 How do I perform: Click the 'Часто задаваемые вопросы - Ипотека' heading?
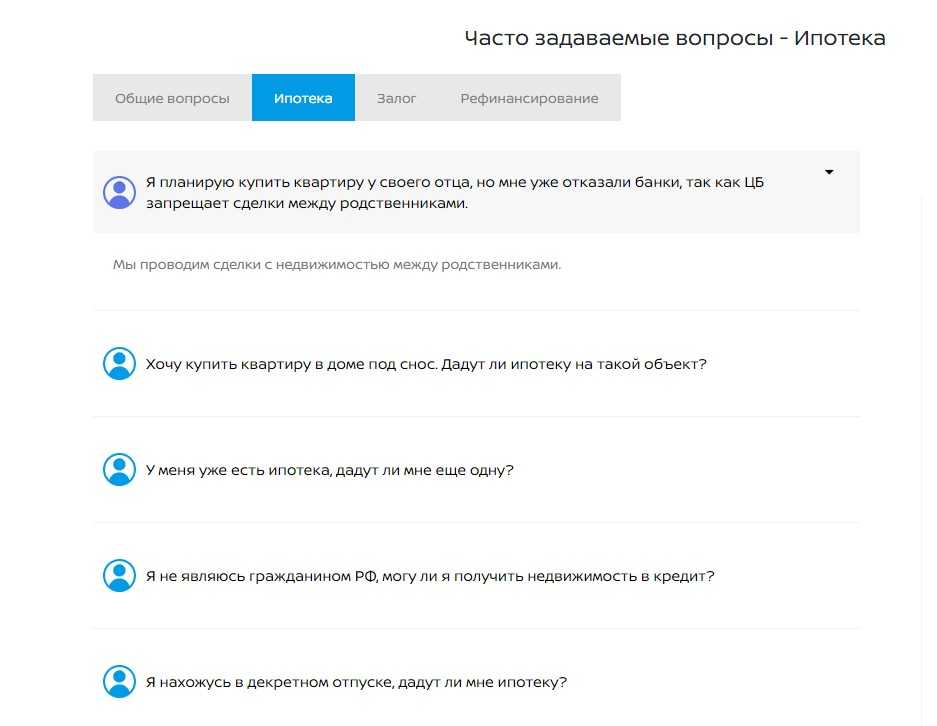click(675, 38)
